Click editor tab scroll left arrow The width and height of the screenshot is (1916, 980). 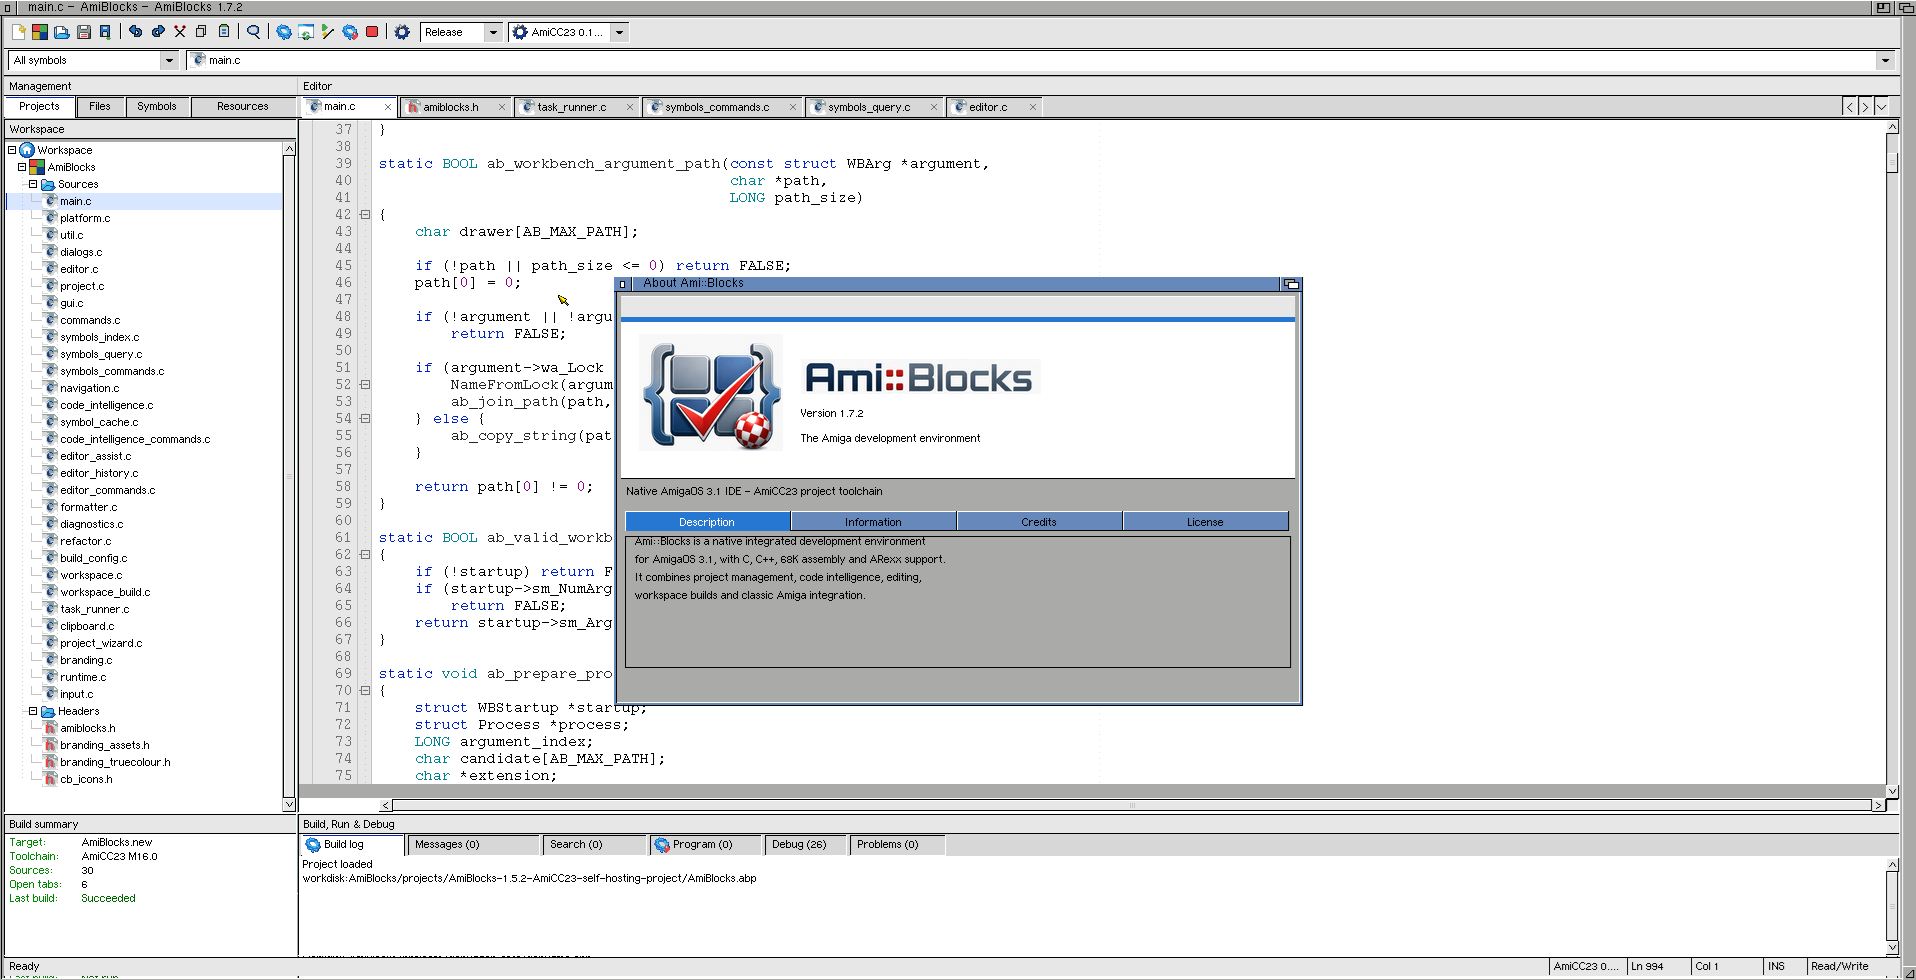tap(1850, 107)
